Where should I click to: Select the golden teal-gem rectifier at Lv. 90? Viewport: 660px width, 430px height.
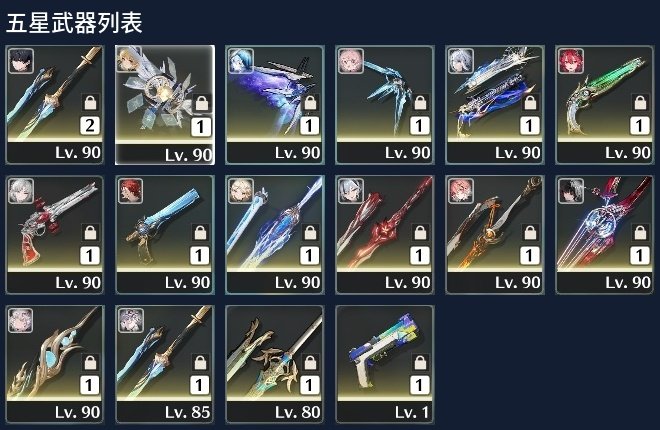pyautogui.click(x=55, y=364)
